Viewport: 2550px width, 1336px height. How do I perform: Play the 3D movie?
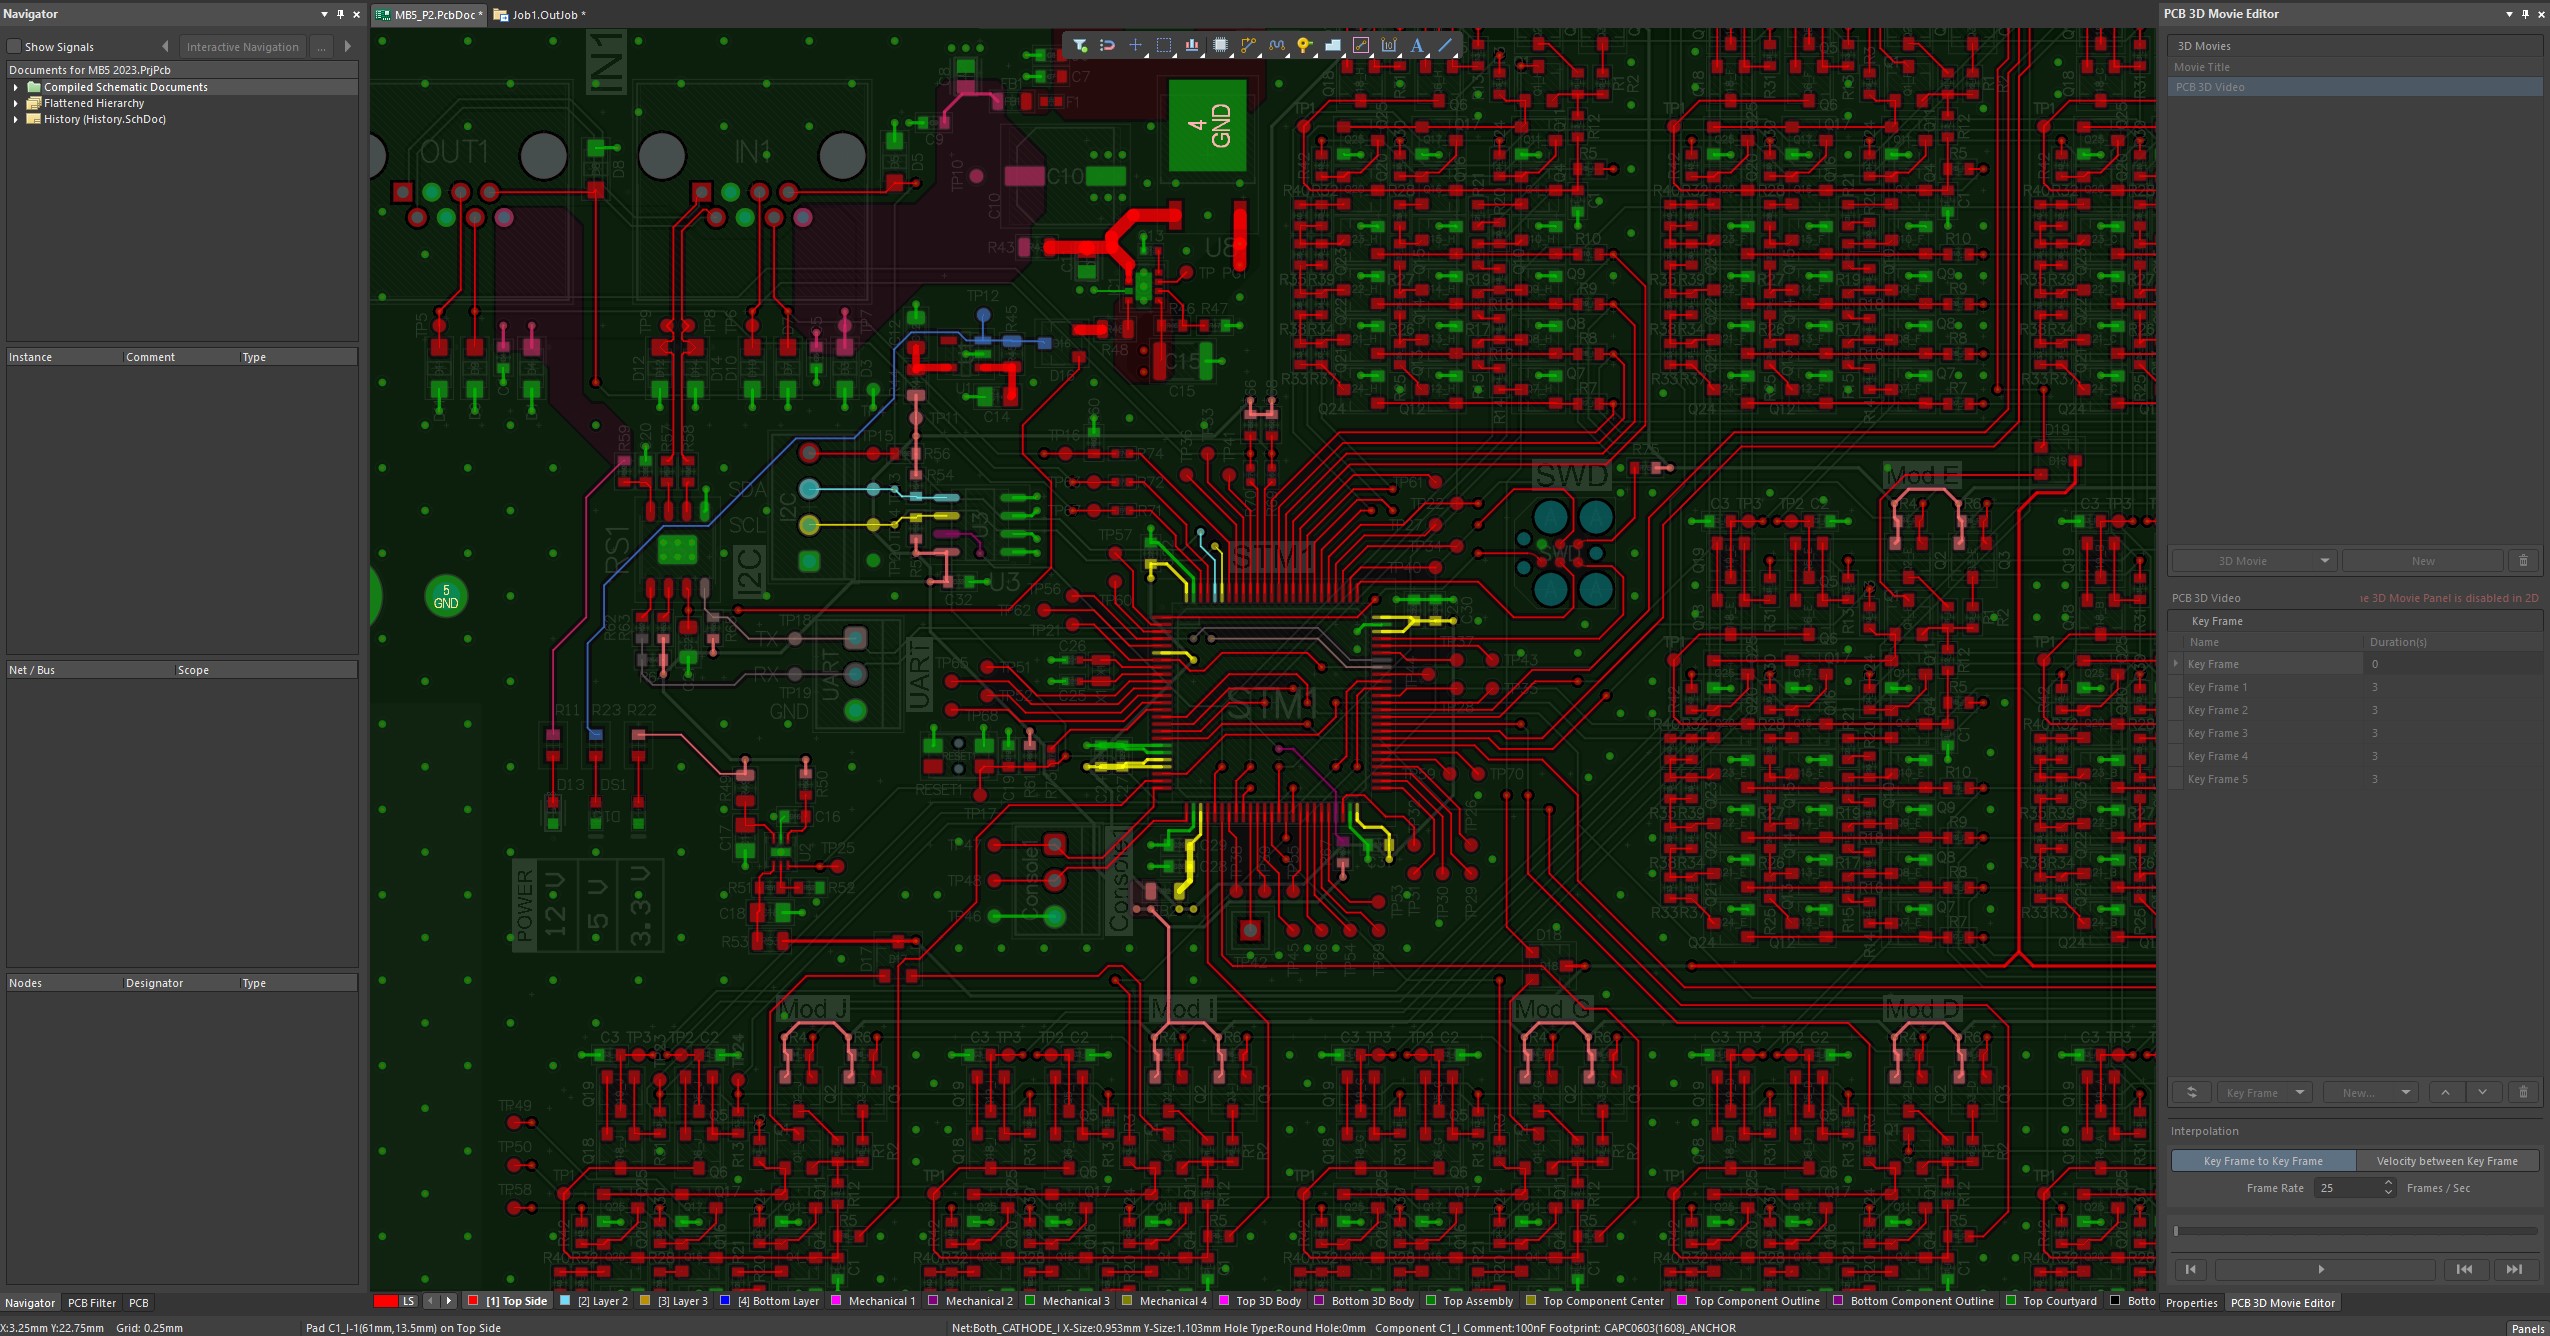coord(2322,1269)
